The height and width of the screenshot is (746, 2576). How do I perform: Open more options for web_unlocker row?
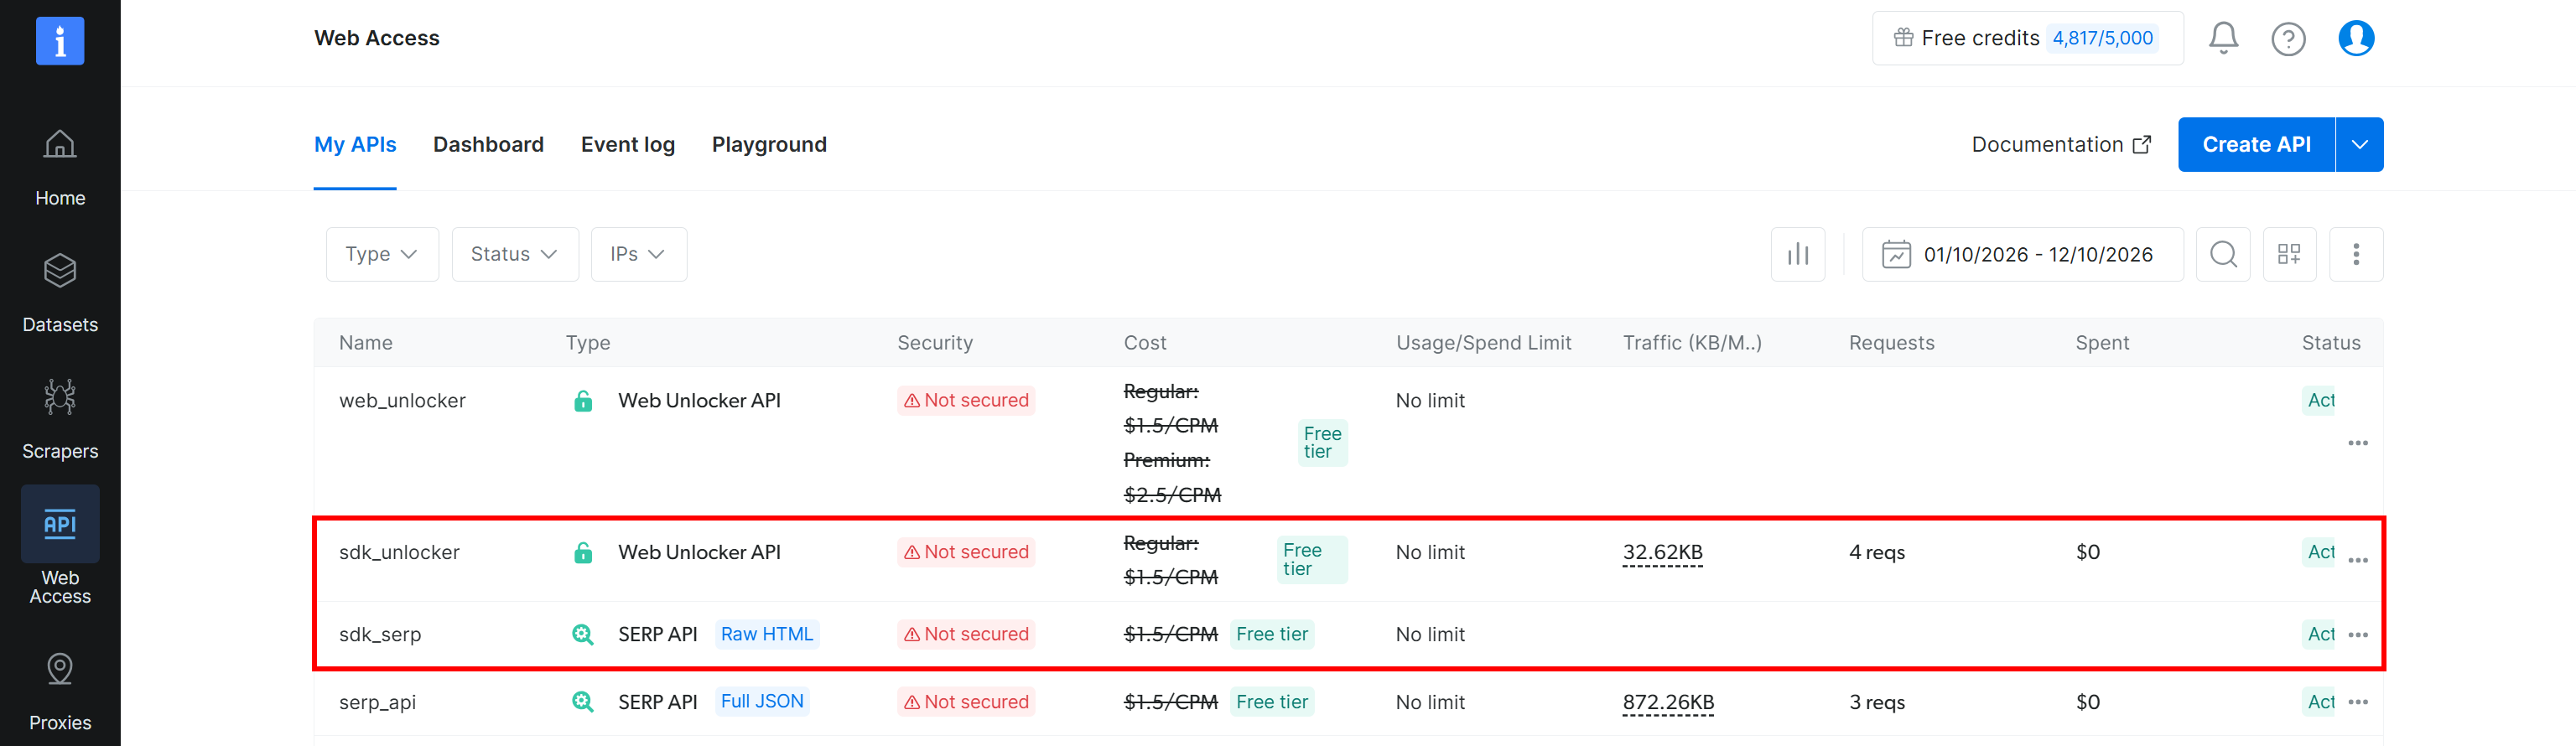(2357, 443)
